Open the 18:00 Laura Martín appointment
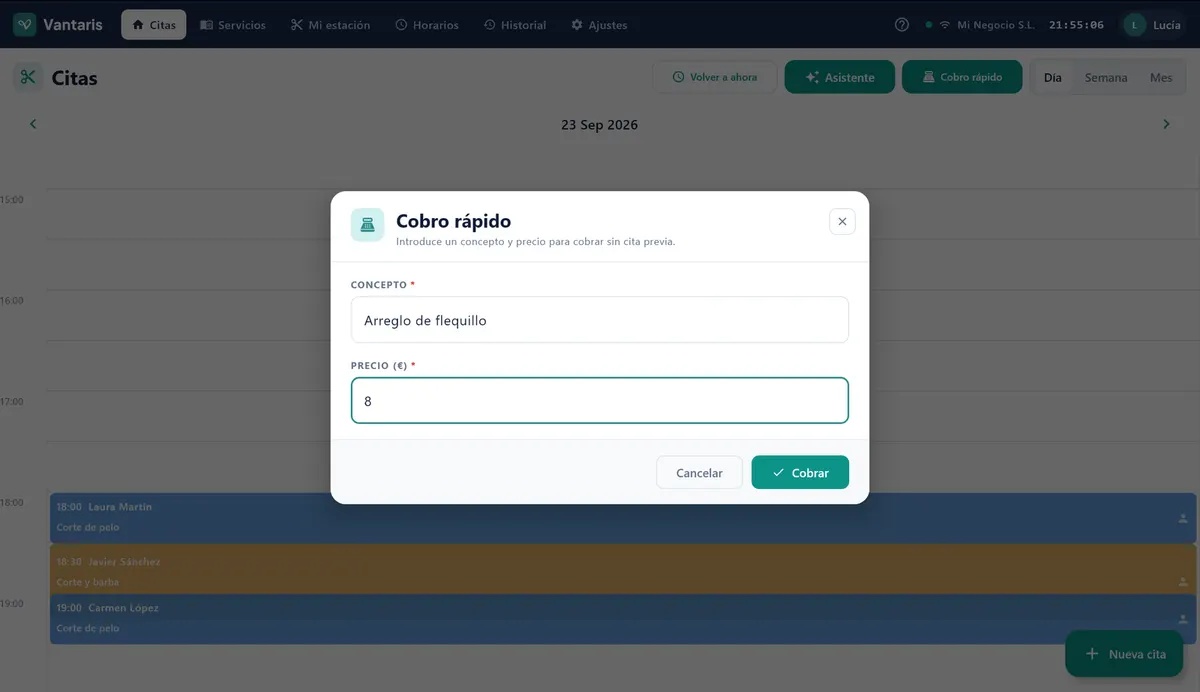This screenshot has height=692, width=1200. [x=623, y=517]
